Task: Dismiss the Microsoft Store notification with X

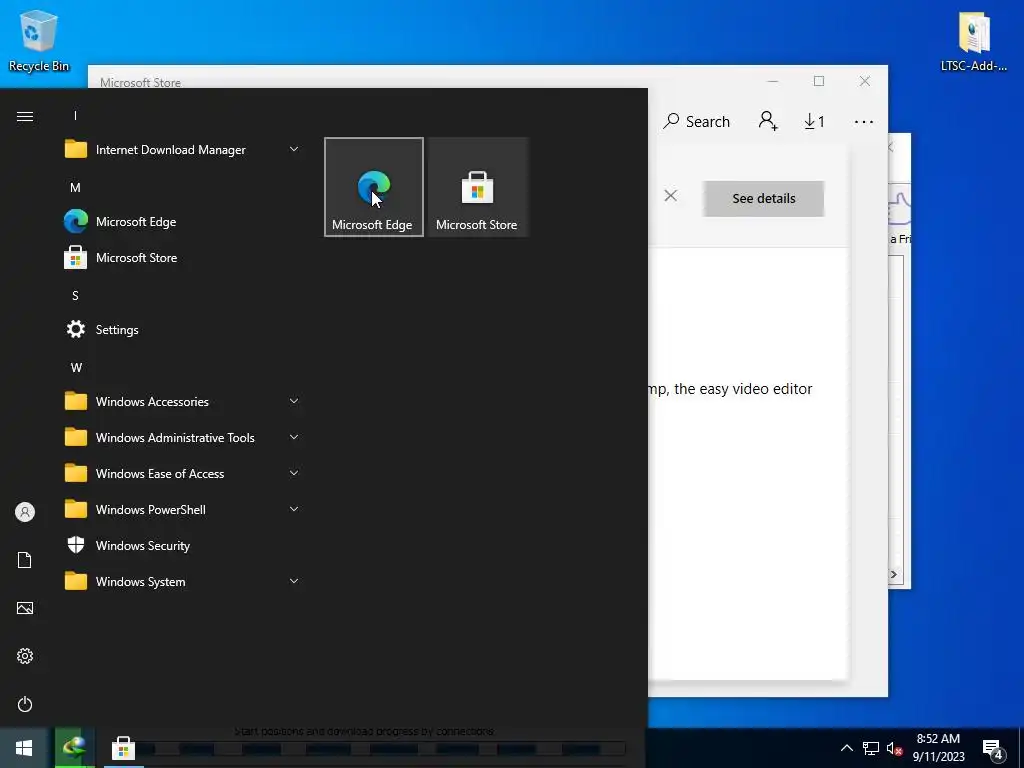Action: pos(671,196)
